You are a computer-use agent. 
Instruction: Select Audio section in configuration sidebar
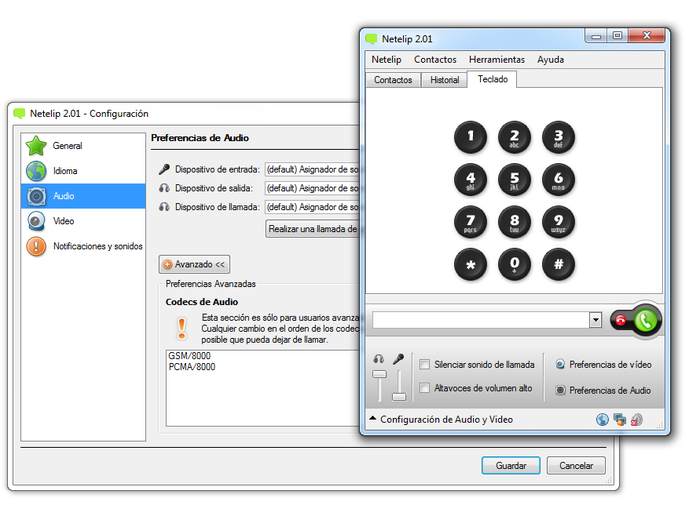click(83, 196)
